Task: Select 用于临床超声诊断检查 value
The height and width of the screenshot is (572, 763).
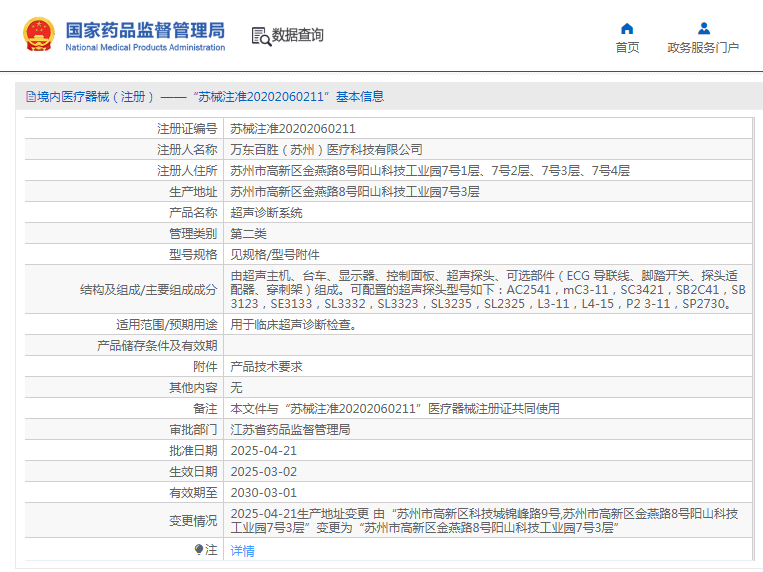Action: [x=293, y=325]
